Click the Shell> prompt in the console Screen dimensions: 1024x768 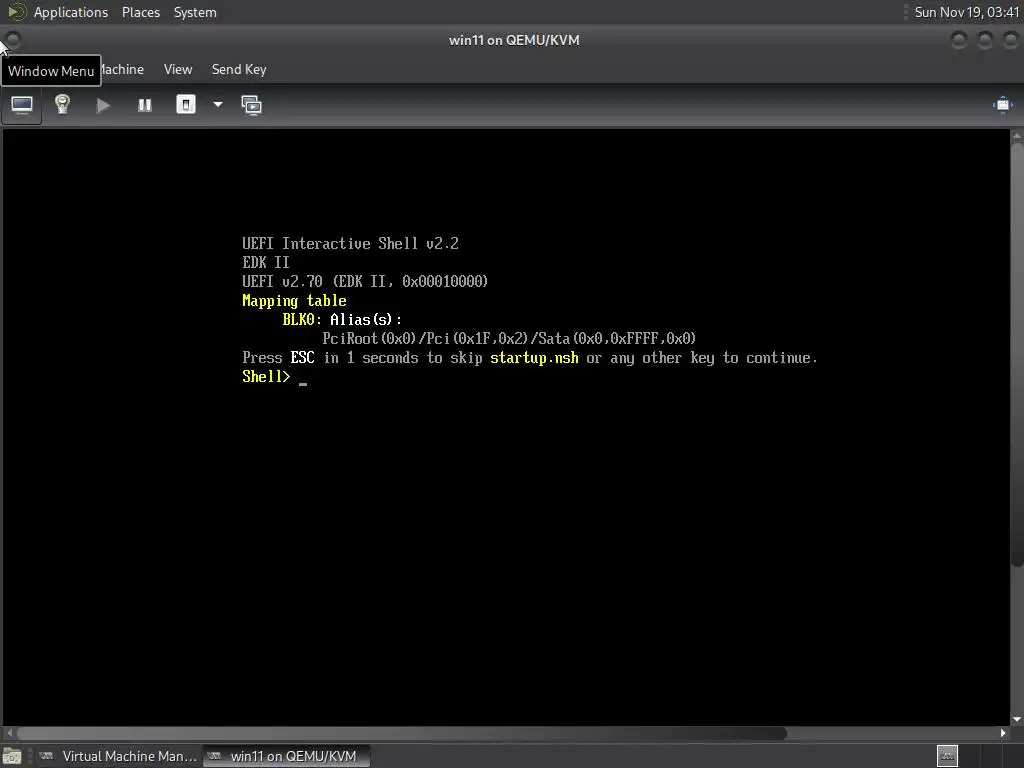(266, 377)
